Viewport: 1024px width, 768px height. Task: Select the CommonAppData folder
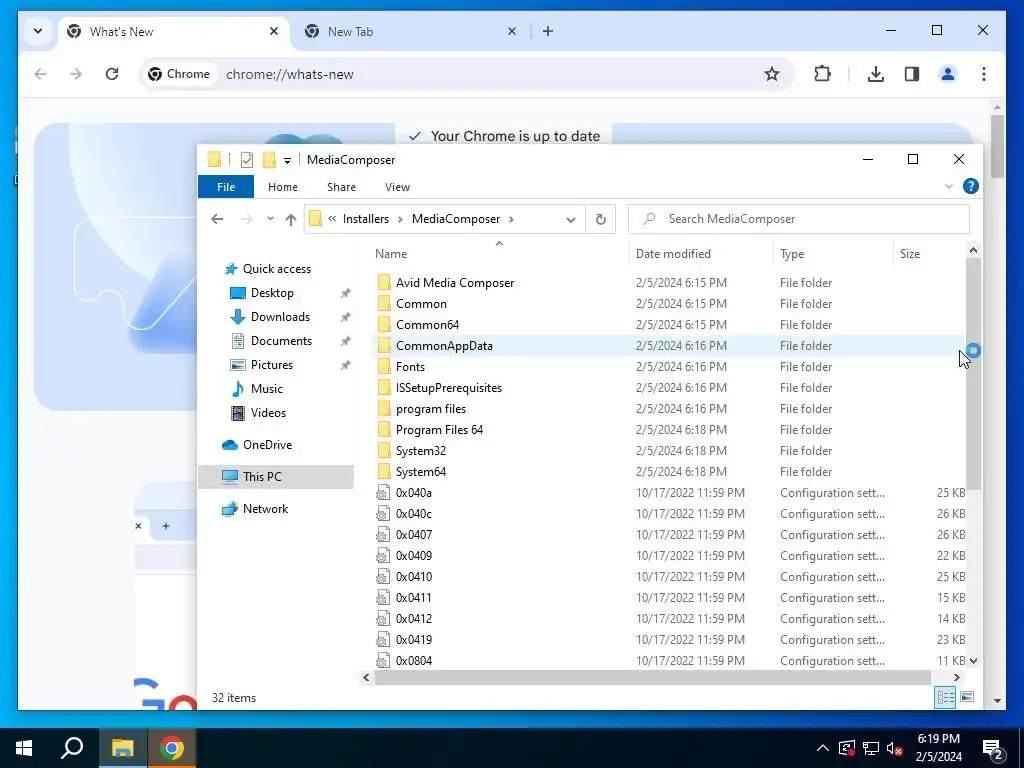pyautogui.click(x=444, y=345)
